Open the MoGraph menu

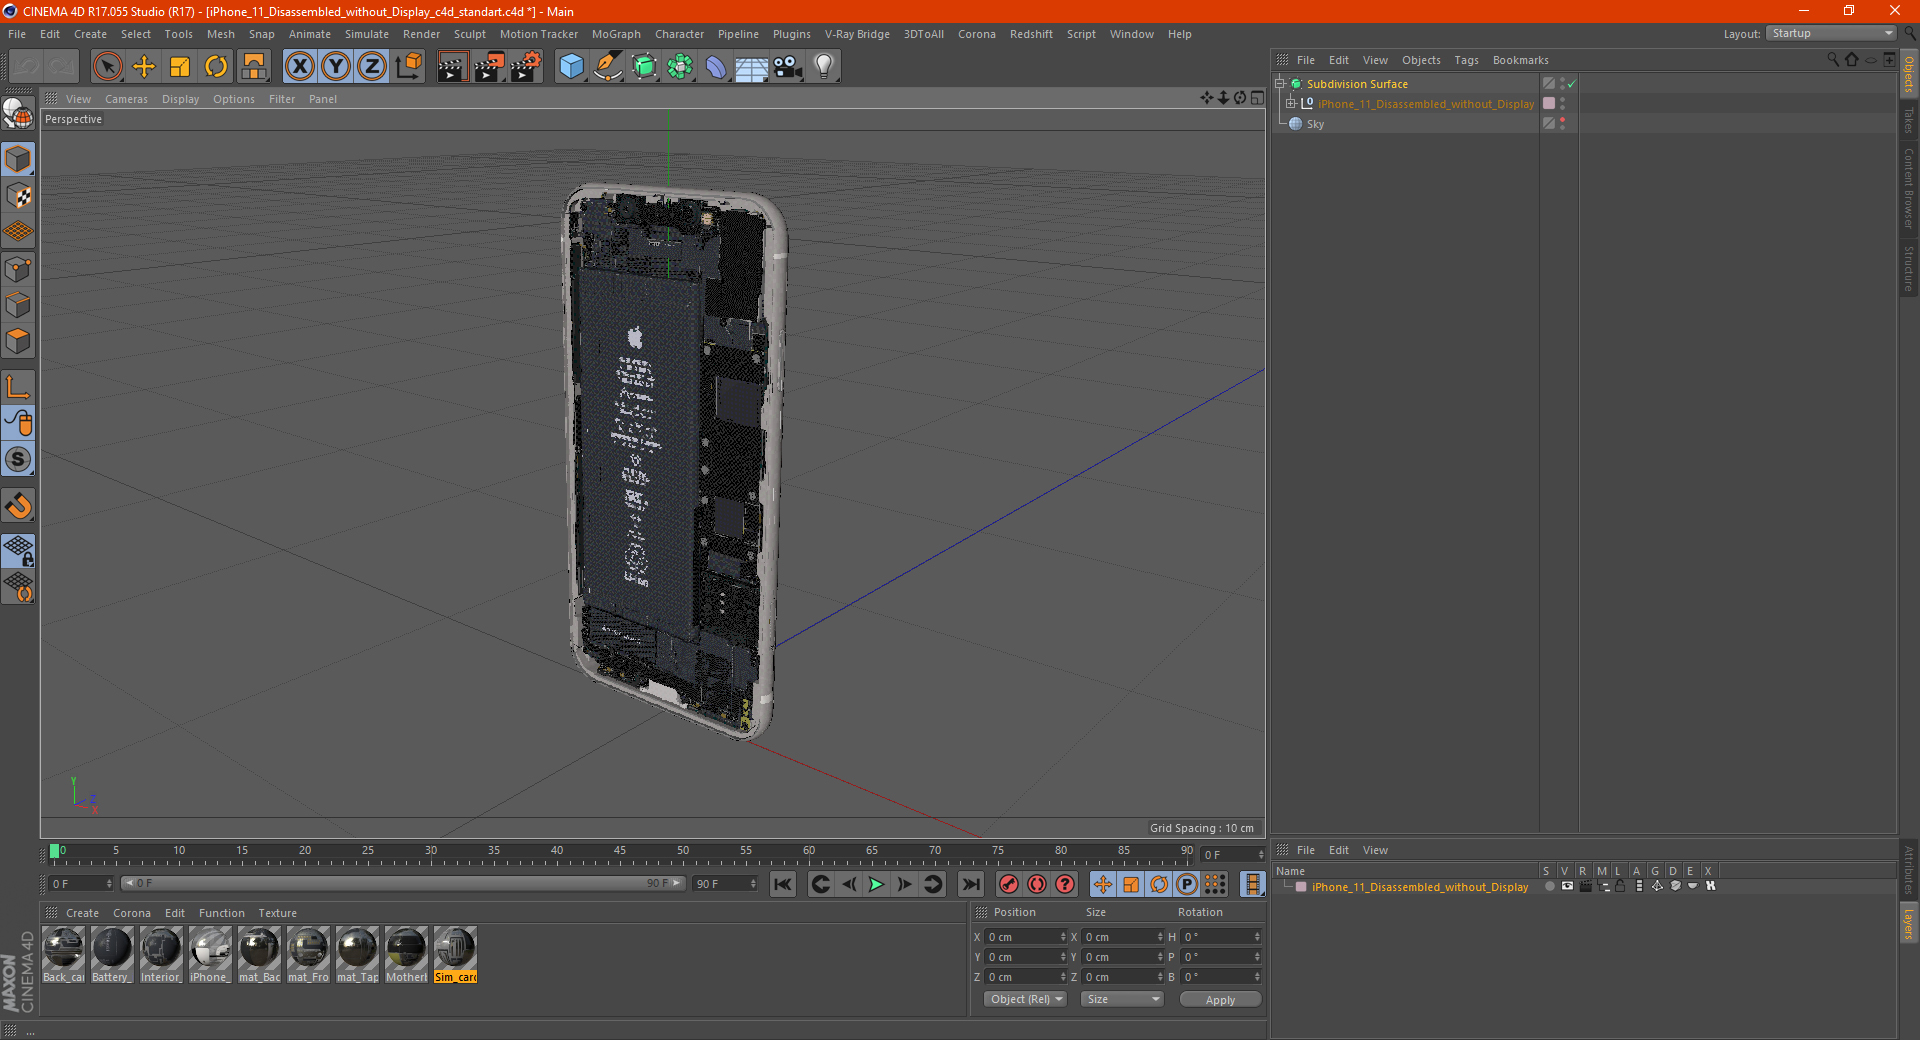[616, 34]
